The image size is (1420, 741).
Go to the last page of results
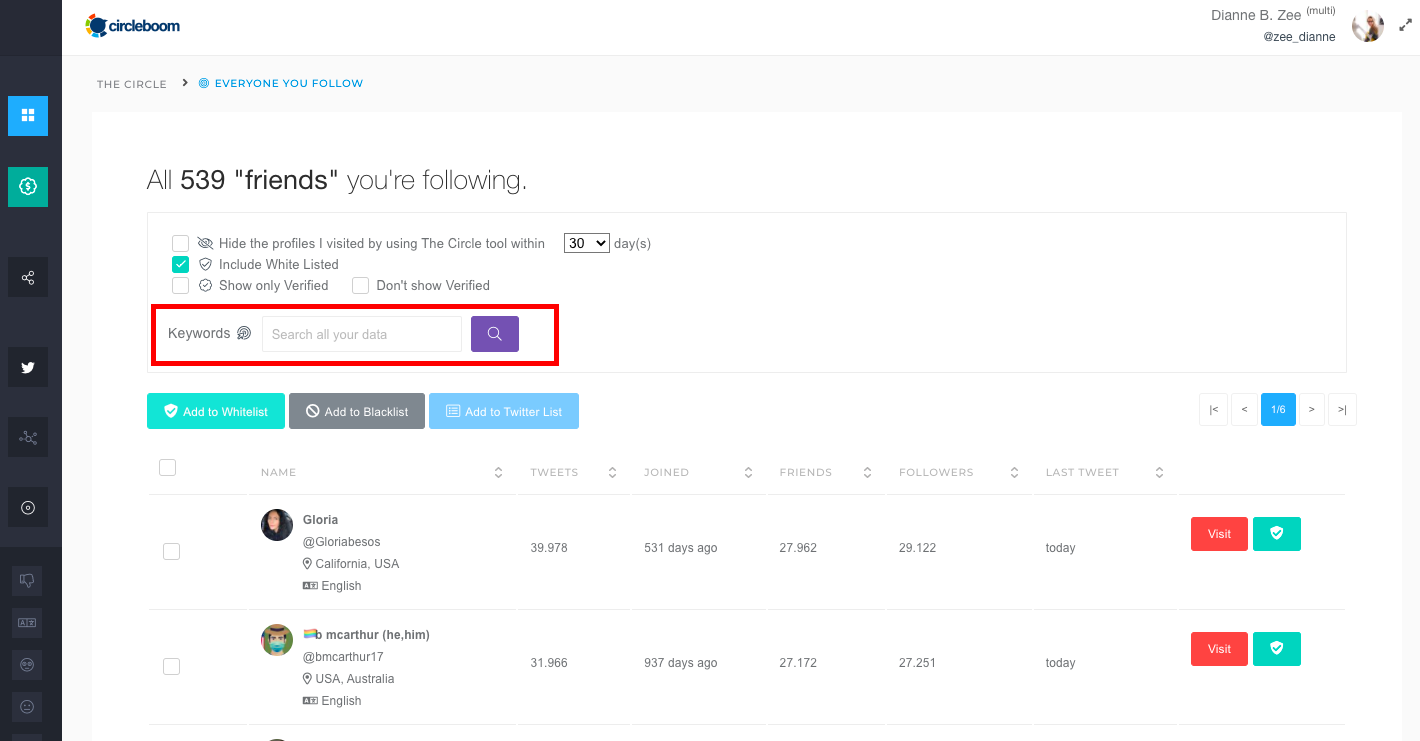[x=1342, y=410]
